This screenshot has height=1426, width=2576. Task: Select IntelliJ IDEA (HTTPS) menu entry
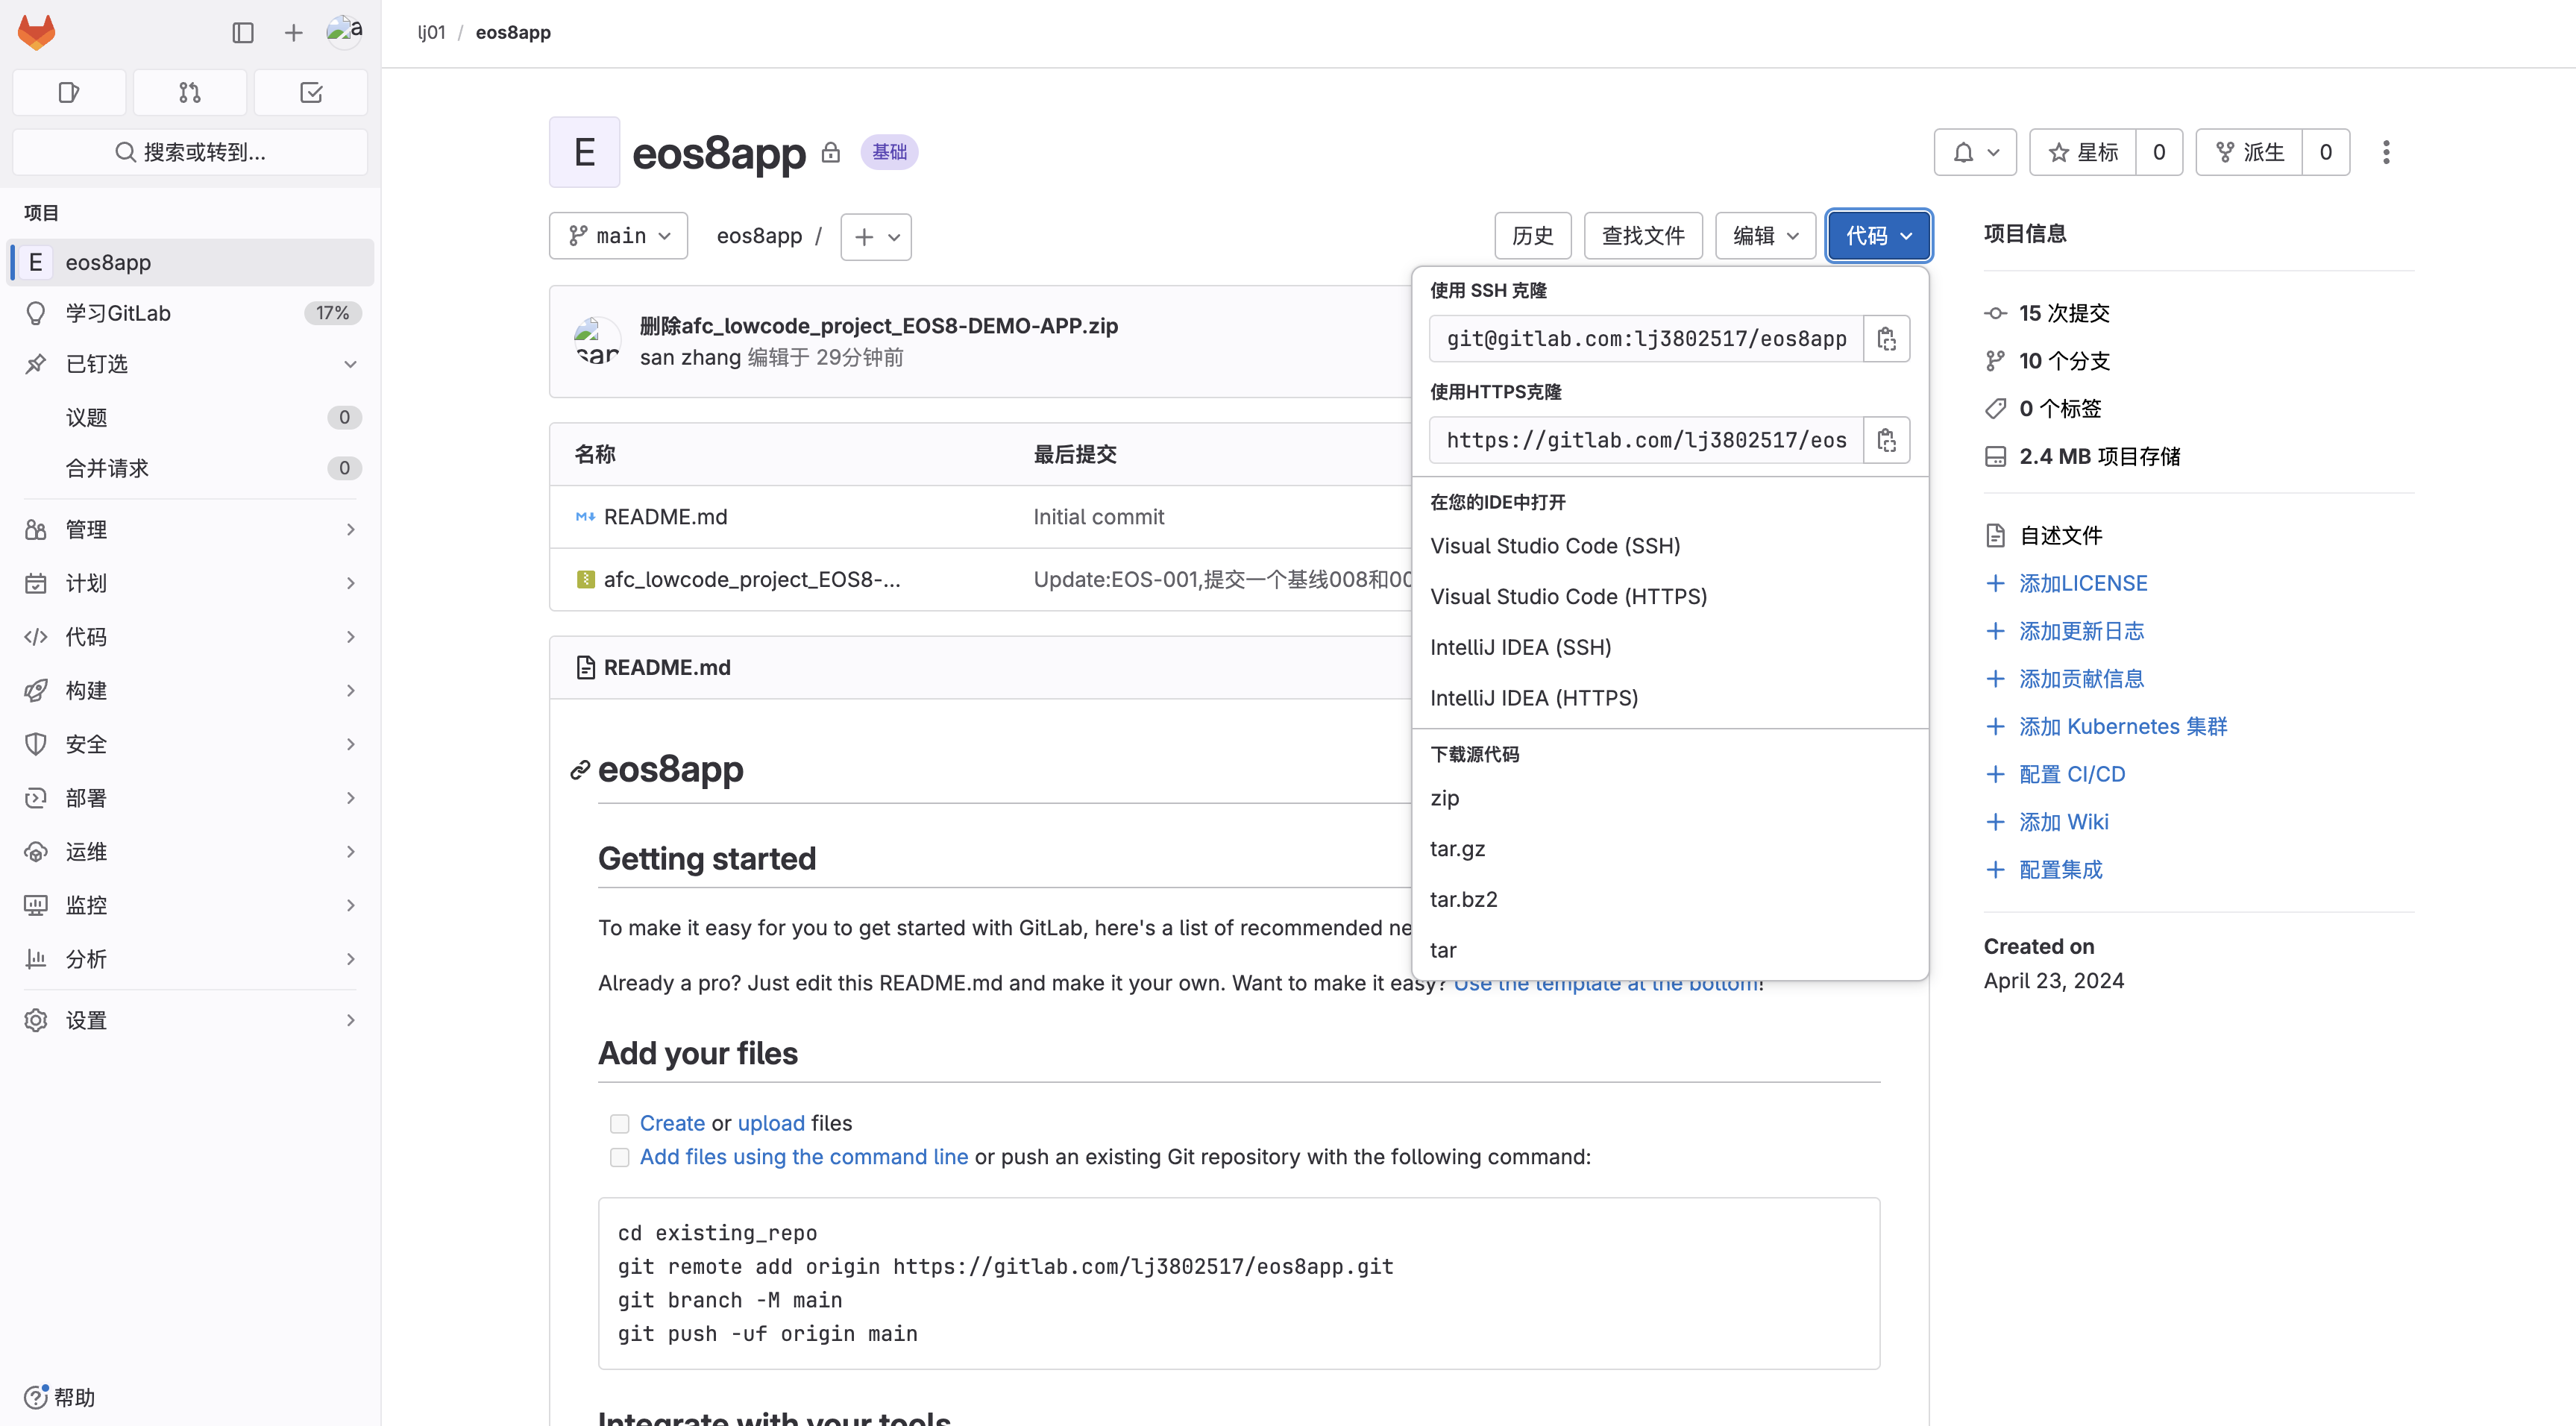coord(1534,697)
